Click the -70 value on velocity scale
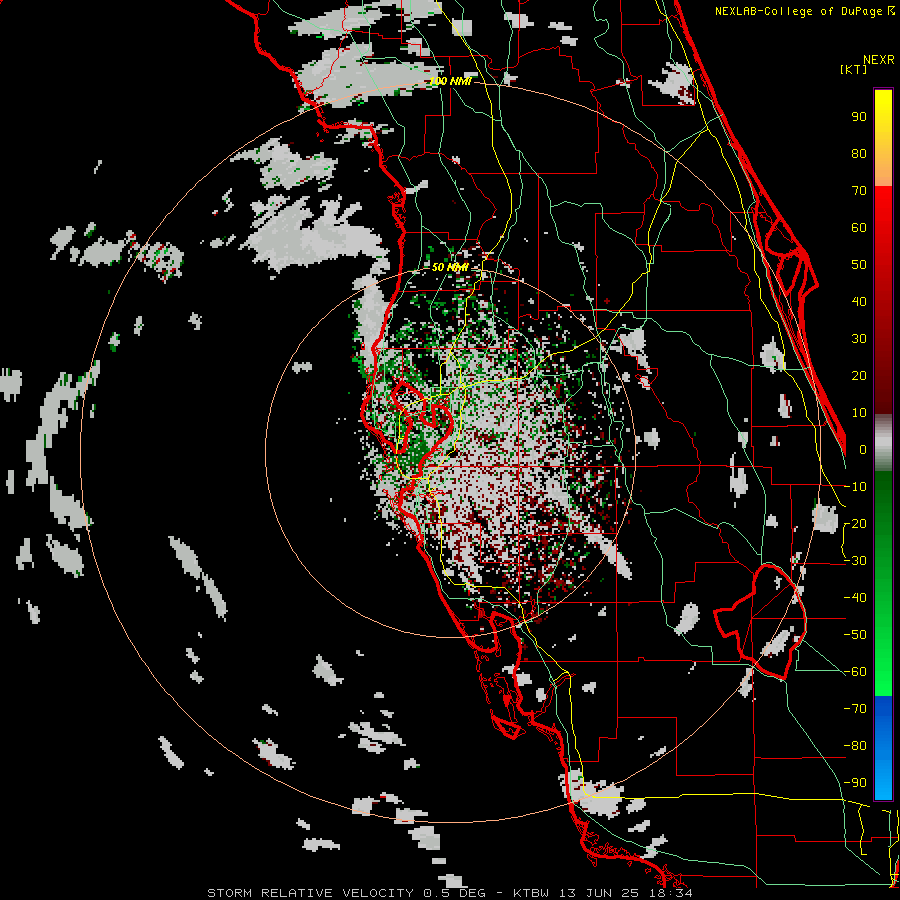 [x=855, y=709]
